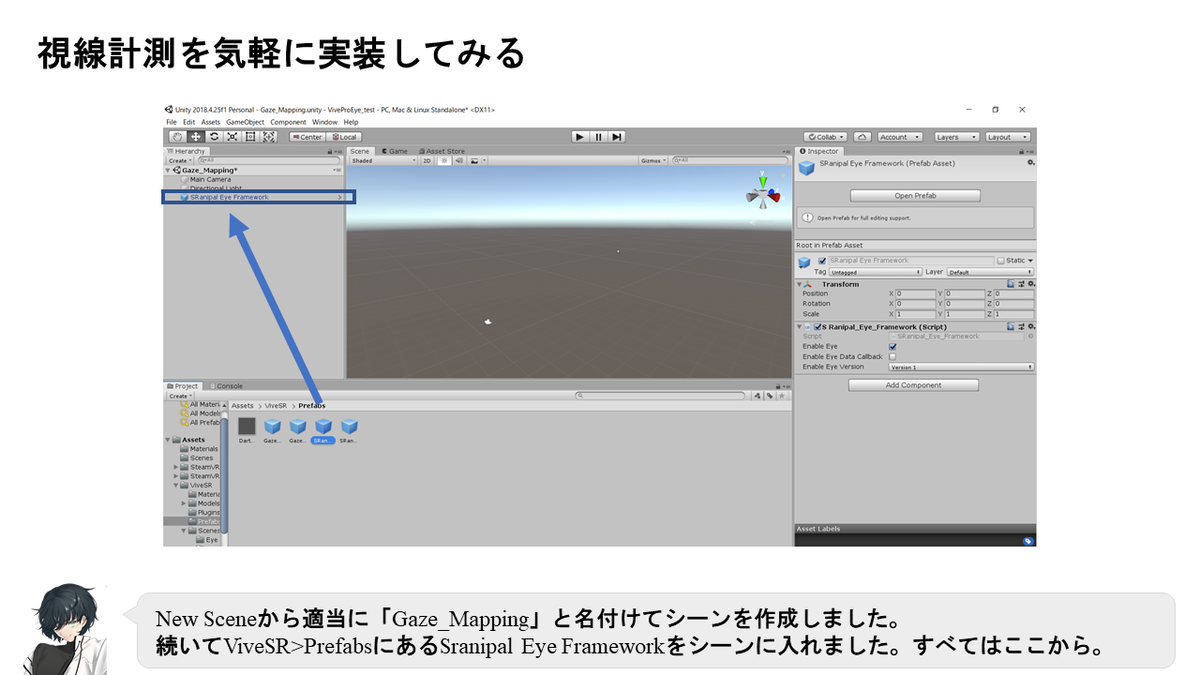Toggle scene audio speaker icon
The image size is (1200, 675).
[457, 160]
